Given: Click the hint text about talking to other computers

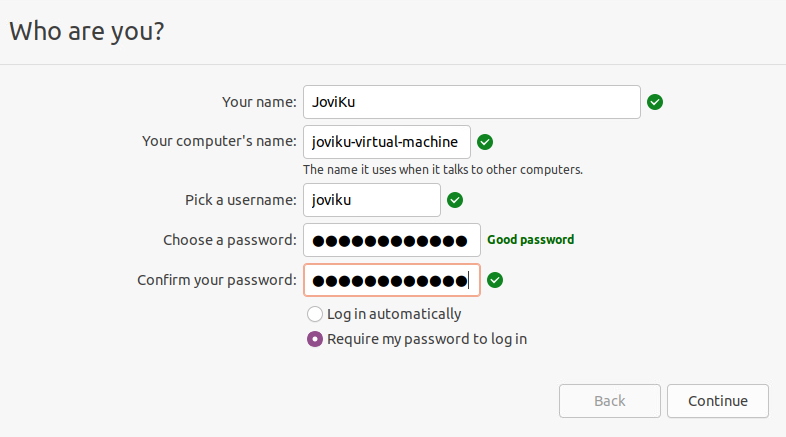Looking at the screenshot, I should pyautogui.click(x=443, y=170).
